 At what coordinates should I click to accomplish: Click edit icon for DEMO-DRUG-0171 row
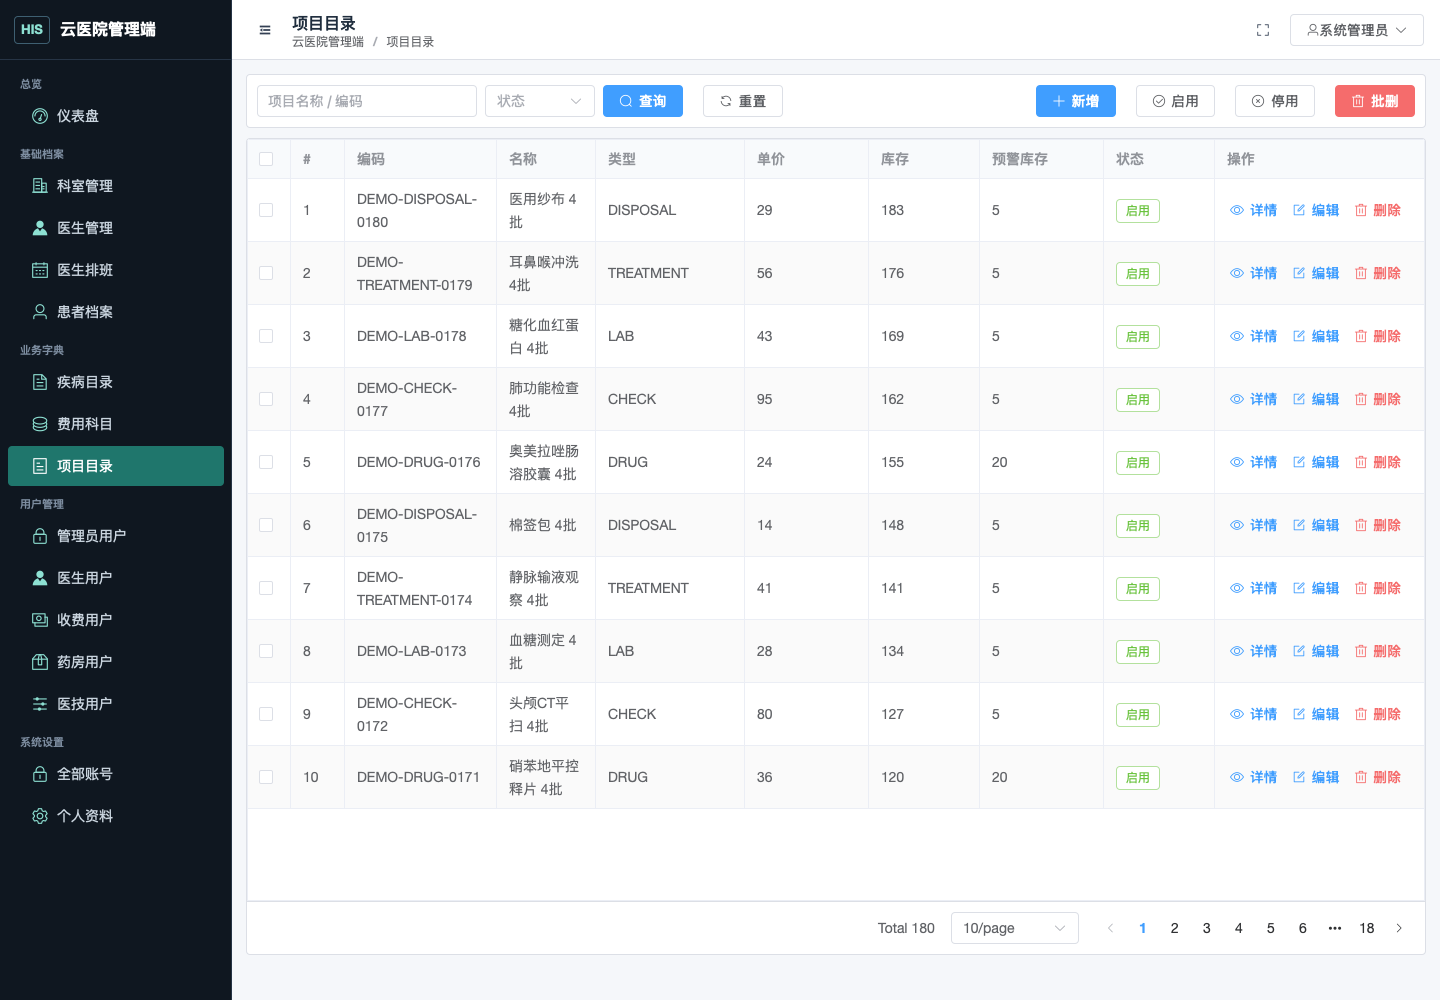[x=1299, y=777]
